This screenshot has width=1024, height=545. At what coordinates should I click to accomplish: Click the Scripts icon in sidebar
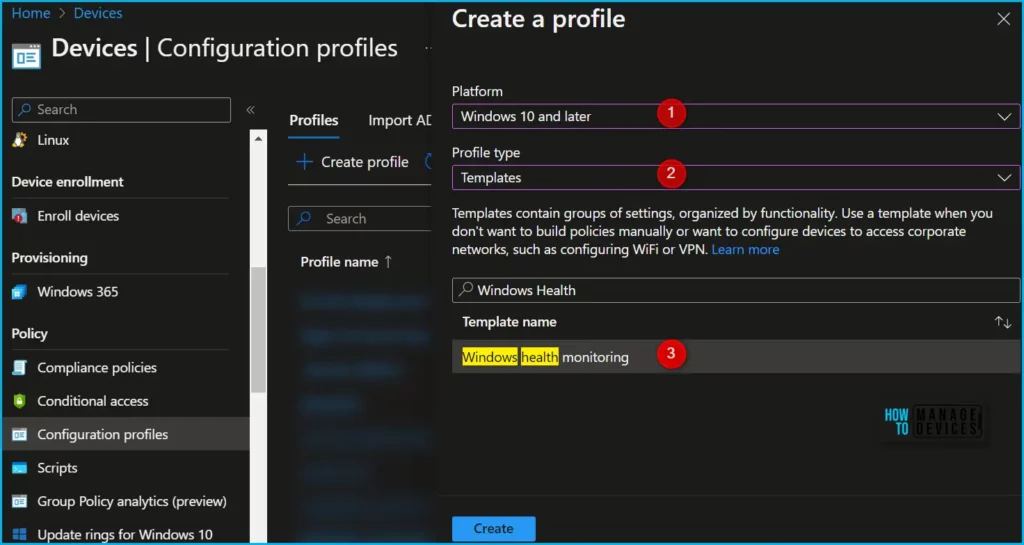pos(20,468)
